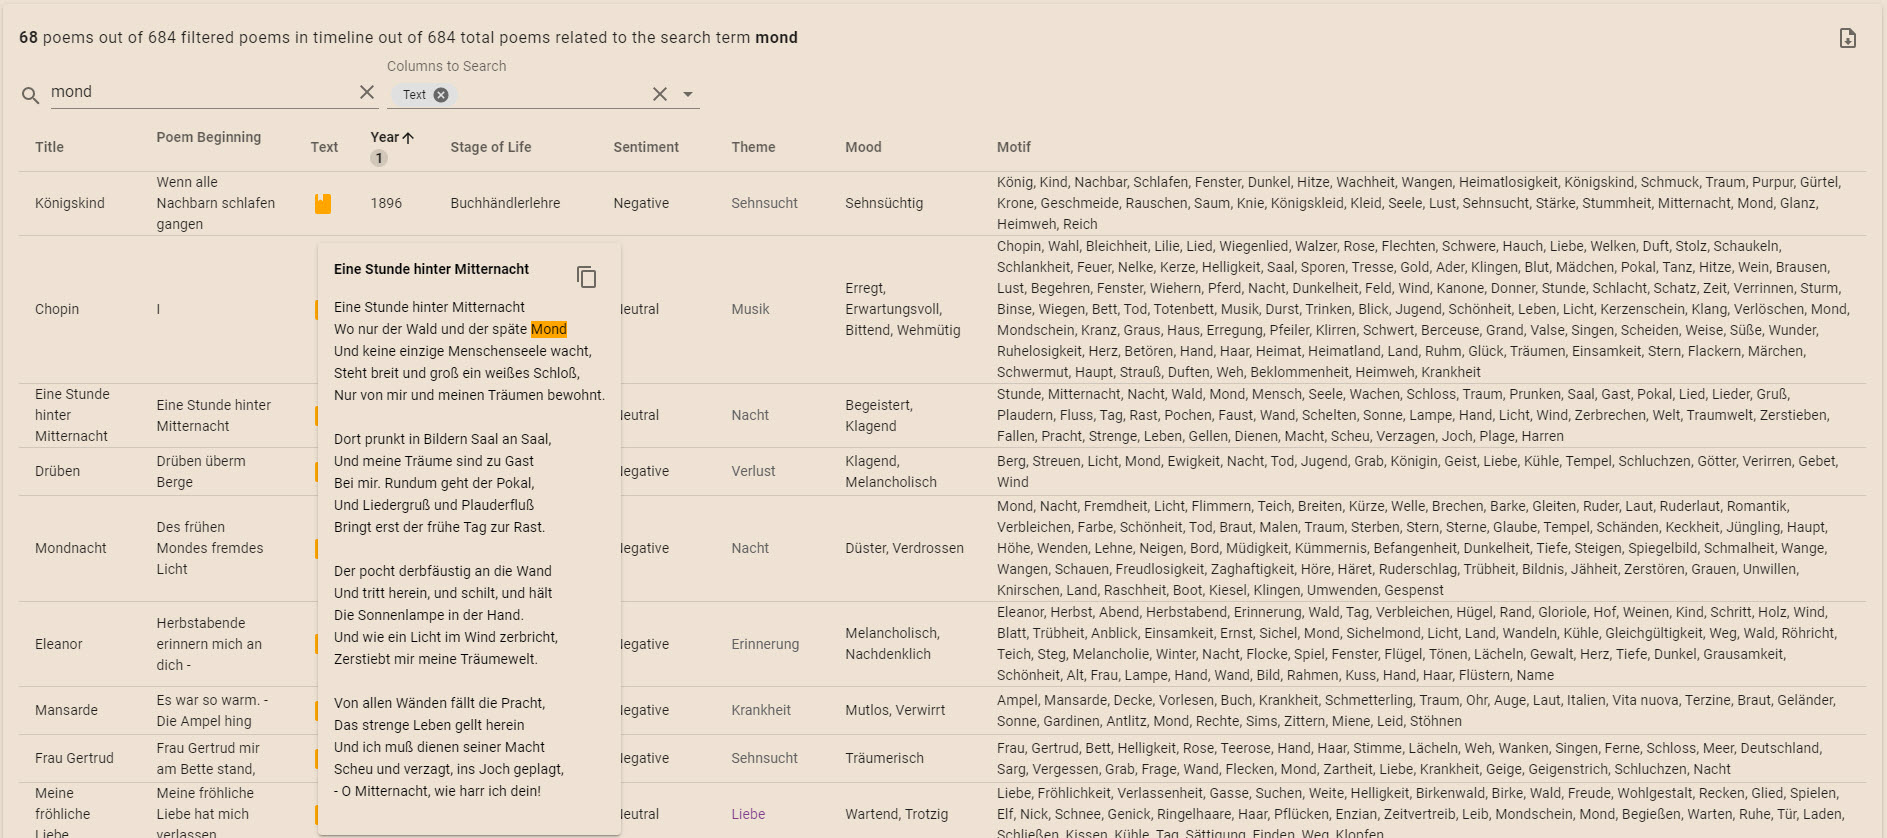Open the Königskind poem text icon
1887x838 pixels.
(x=323, y=204)
